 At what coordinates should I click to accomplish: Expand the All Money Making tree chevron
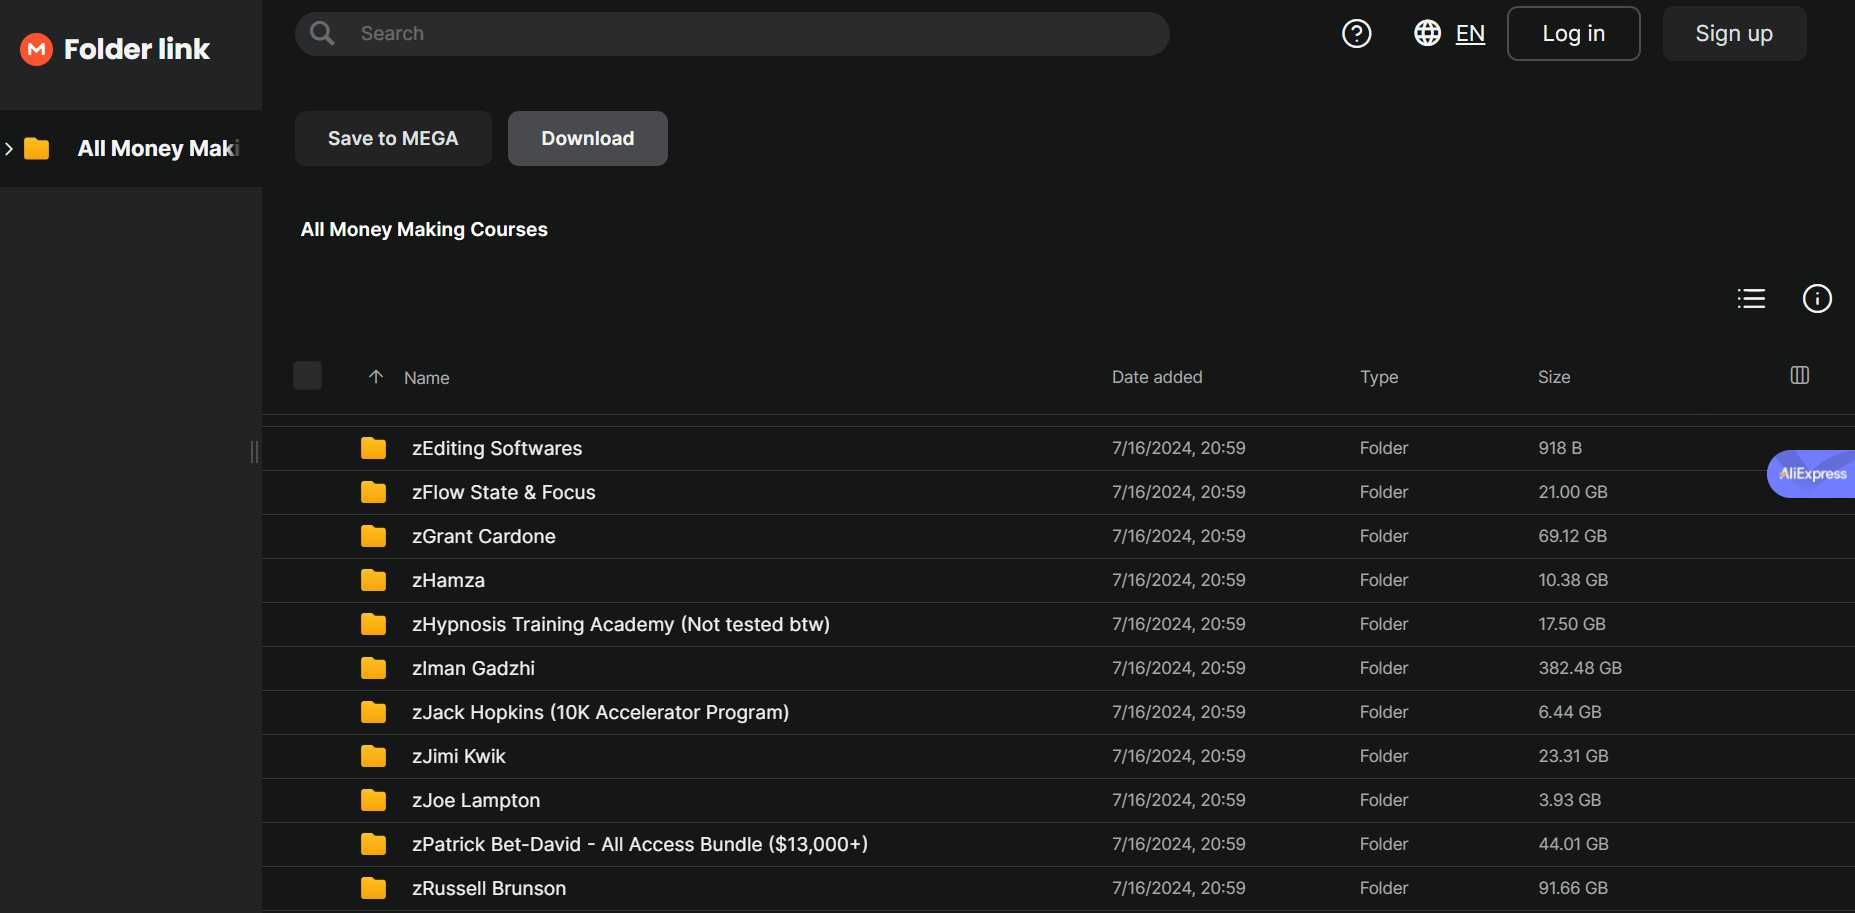click(9, 148)
